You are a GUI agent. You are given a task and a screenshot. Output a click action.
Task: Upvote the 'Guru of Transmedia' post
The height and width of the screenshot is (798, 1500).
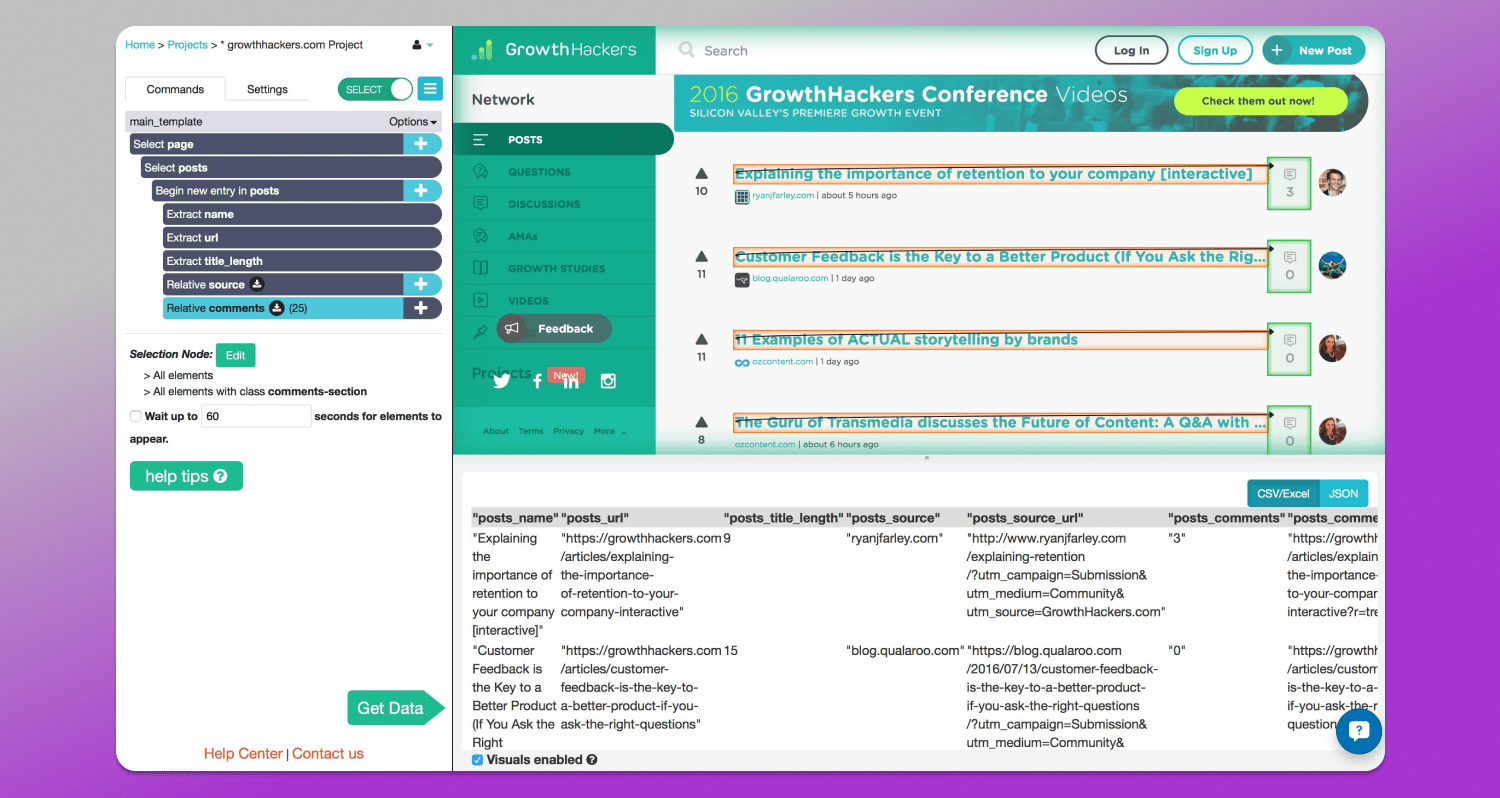pos(702,423)
